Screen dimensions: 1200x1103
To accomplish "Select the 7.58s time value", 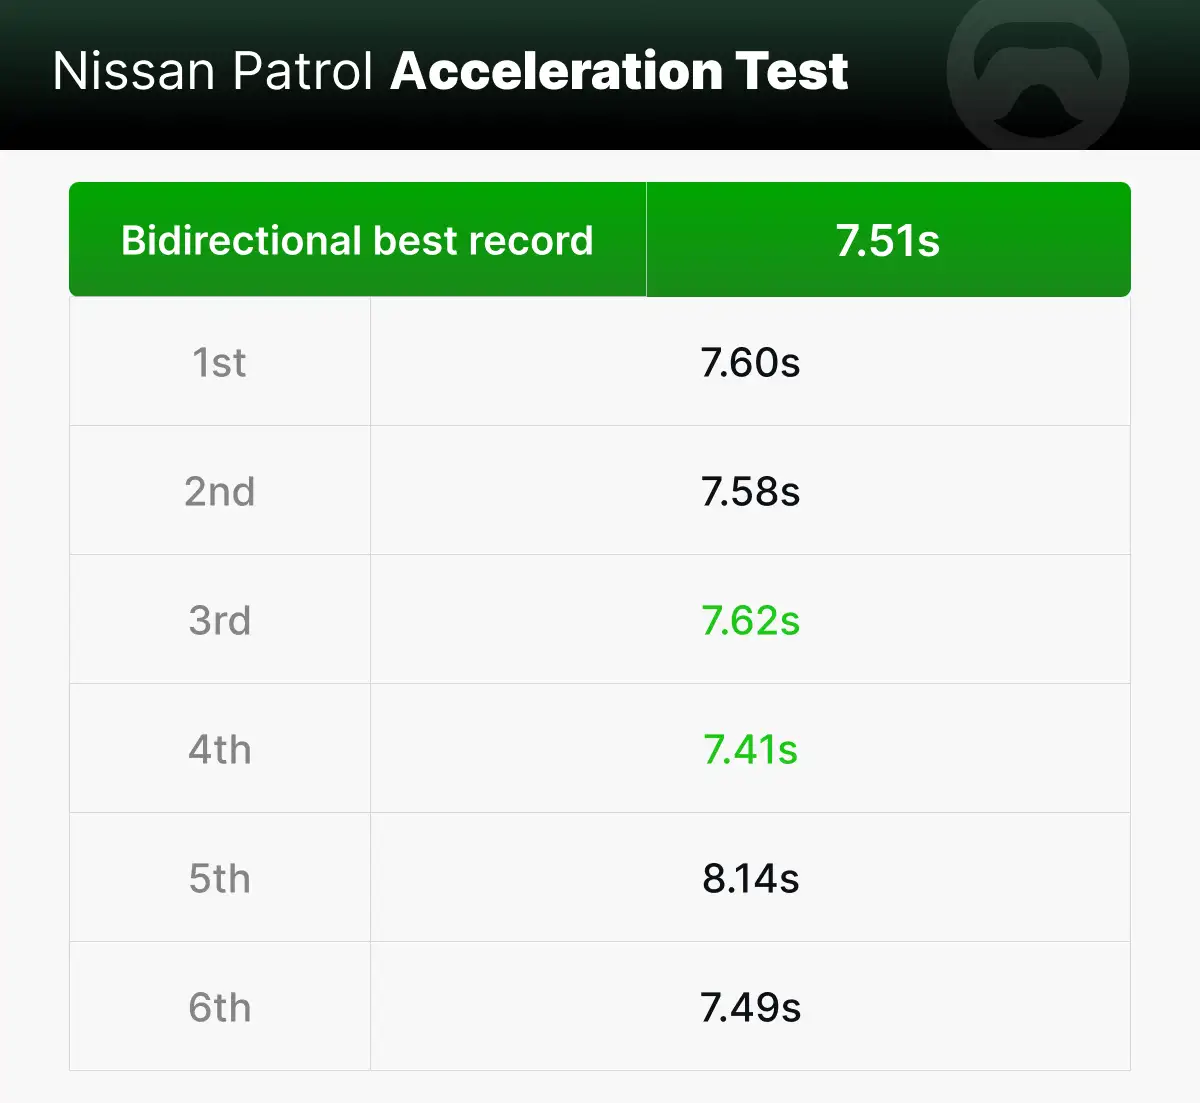I will click(x=750, y=492).
